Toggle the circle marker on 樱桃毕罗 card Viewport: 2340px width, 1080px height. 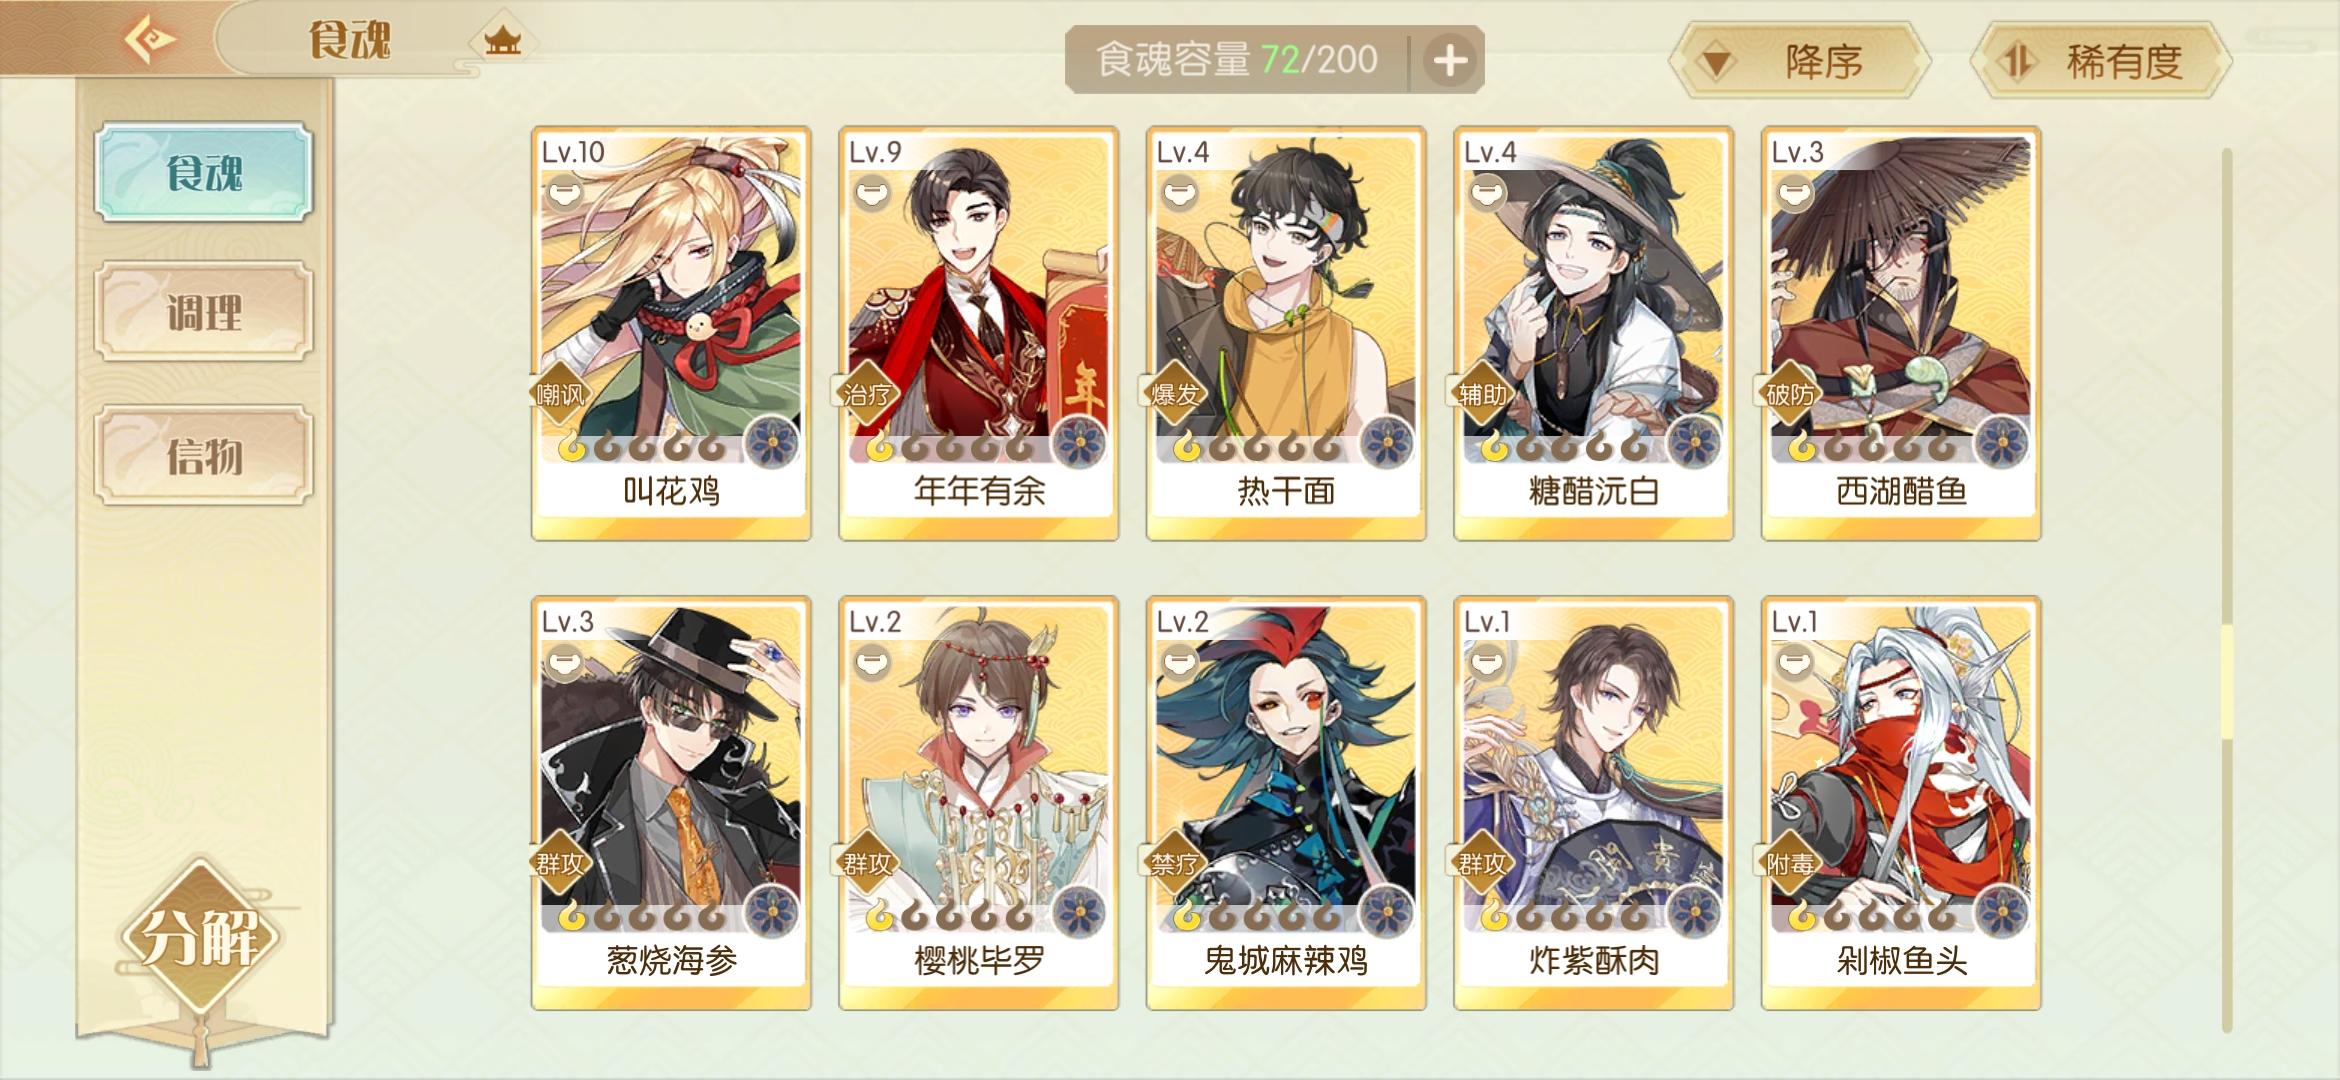(870, 661)
